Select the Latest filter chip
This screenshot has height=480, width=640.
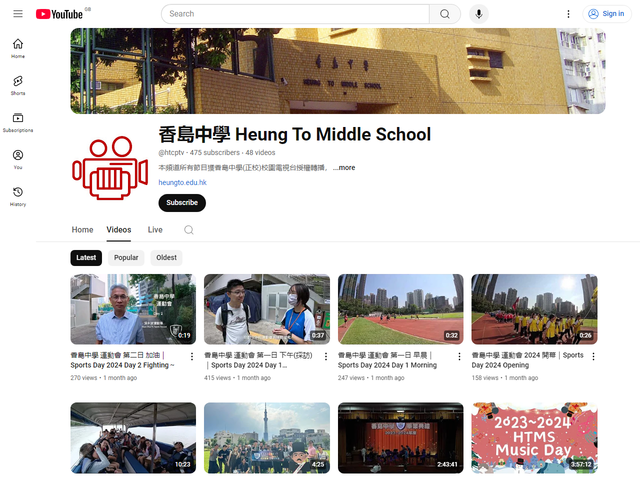87,257
